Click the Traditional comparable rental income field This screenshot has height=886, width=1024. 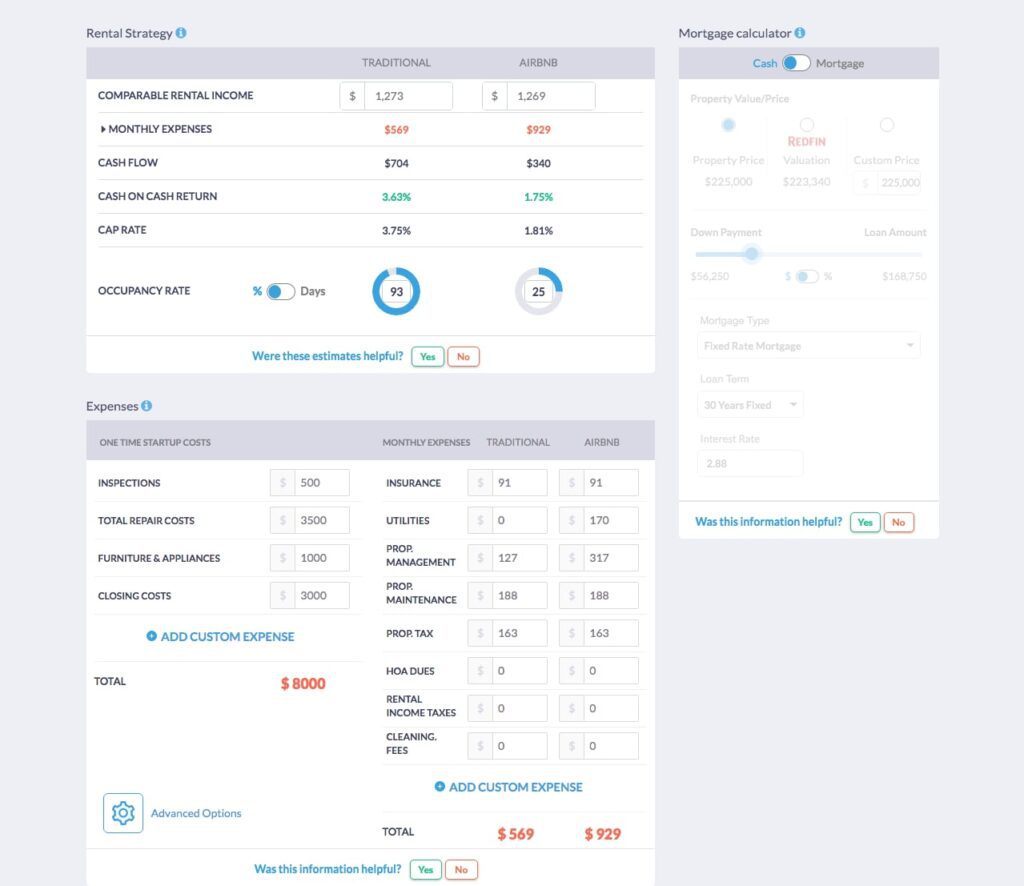click(x=410, y=95)
